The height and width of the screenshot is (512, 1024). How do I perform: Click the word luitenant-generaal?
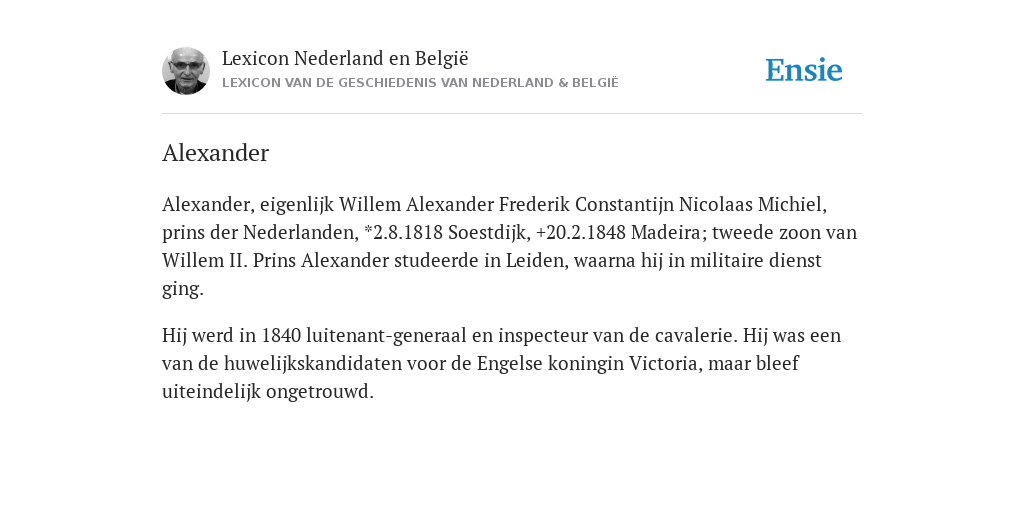pos(386,336)
